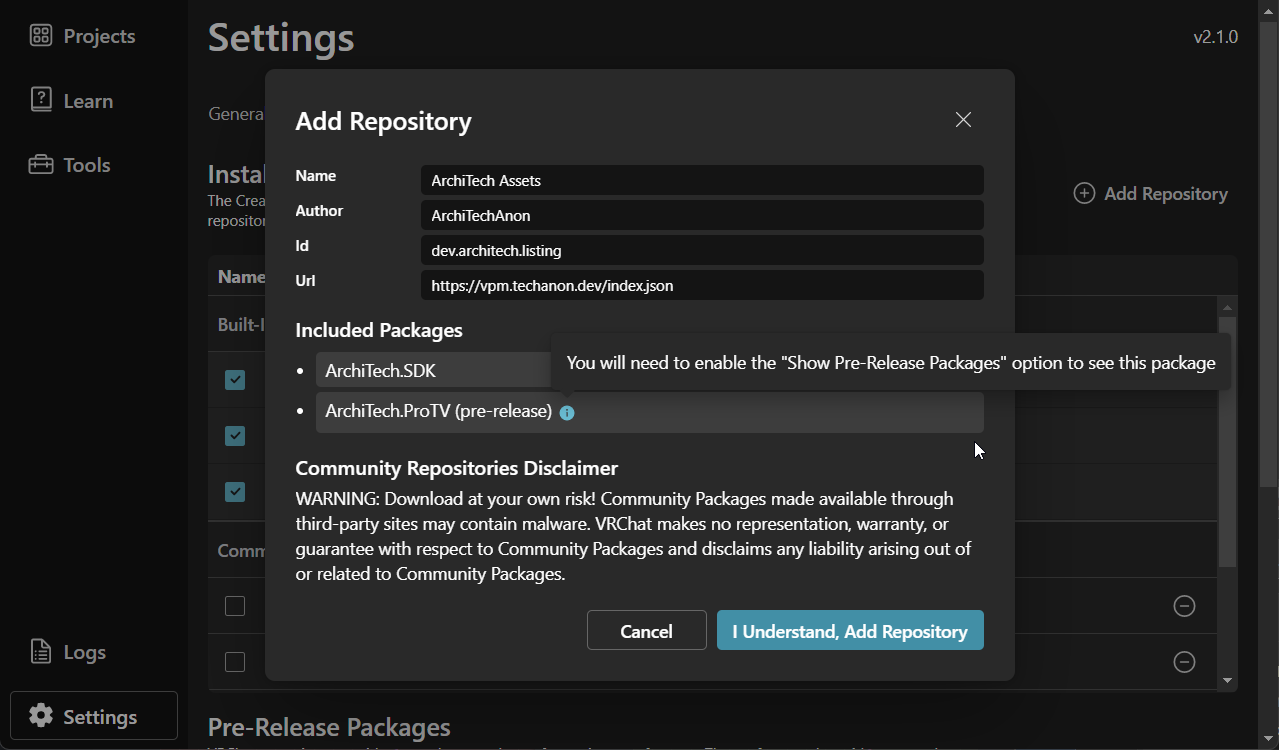This screenshot has width=1279, height=750.
Task: Remove the second community repository
Action: 1184,662
